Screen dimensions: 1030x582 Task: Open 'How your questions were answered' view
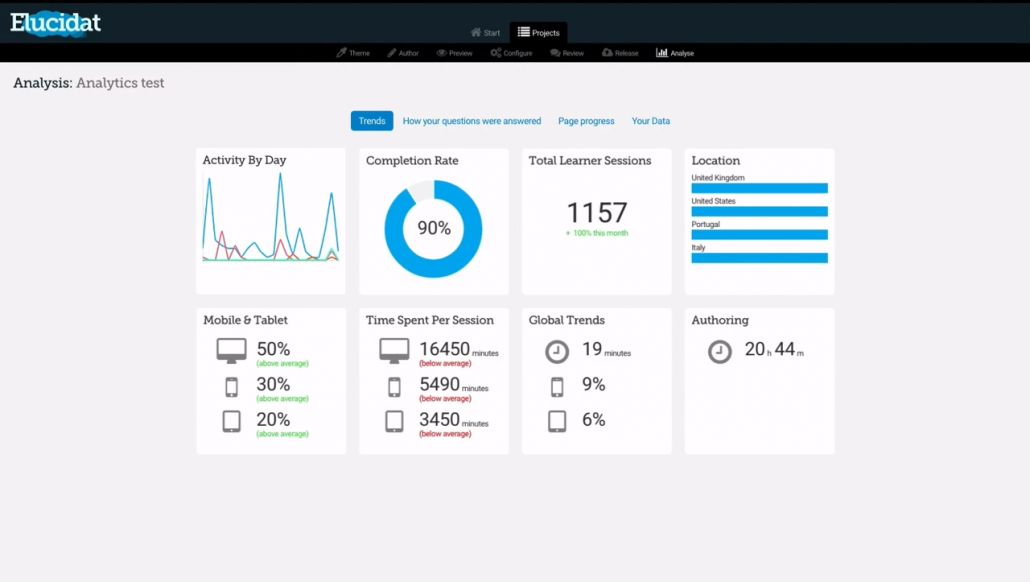[x=470, y=120]
